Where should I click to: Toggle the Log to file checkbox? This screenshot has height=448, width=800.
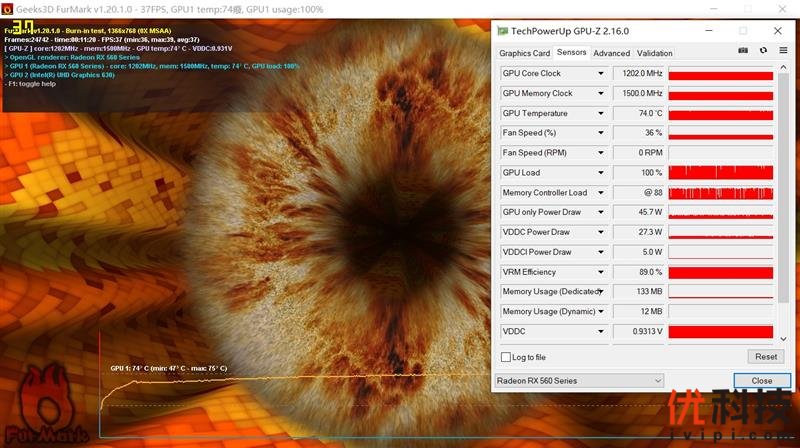click(506, 357)
